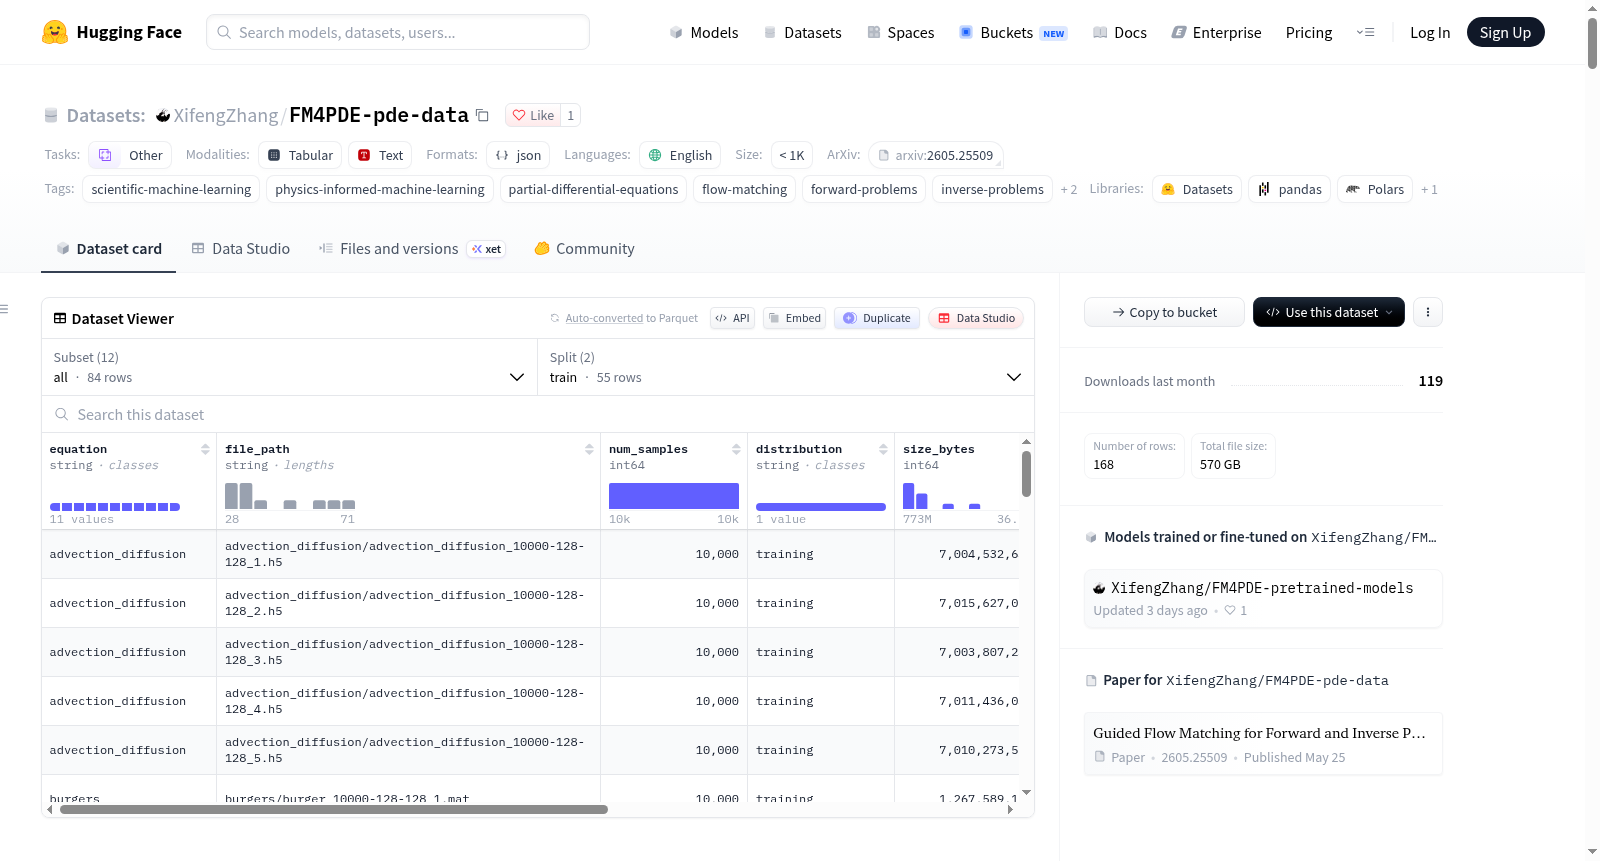The image size is (1600, 861).
Task: Click the Log In link
Action: (x=1430, y=32)
